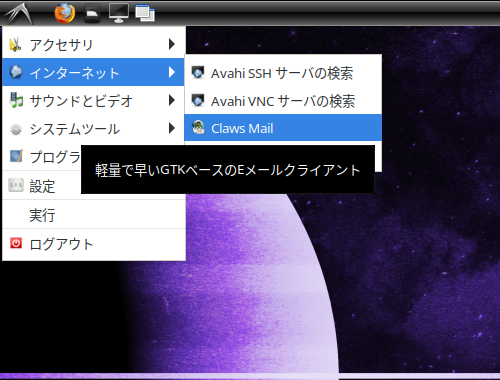Launch Firefox from the panel
Screen dimensions: 500x380
(x=65, y=13)
